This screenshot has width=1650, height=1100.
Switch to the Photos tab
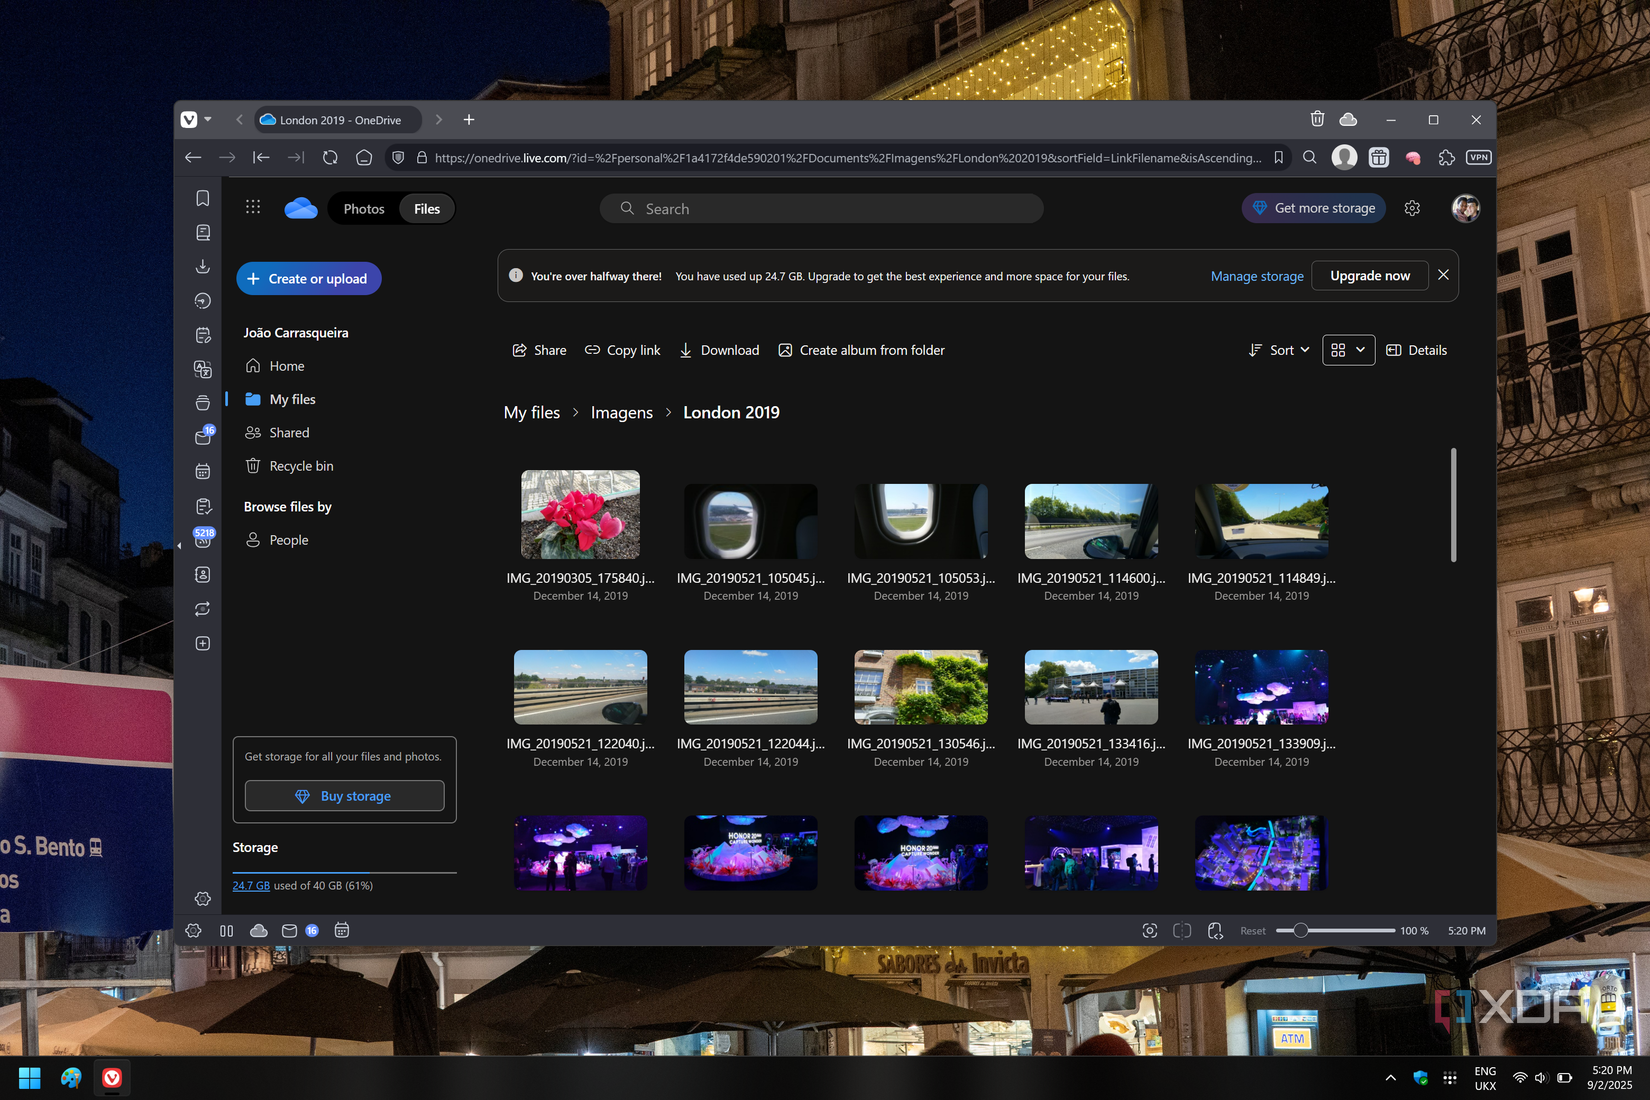pyautogui.click(x=364, y=209)
